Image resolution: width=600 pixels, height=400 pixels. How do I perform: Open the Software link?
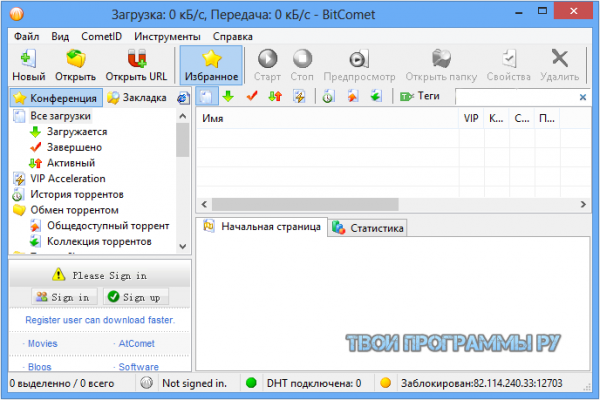tap(139, 367)
